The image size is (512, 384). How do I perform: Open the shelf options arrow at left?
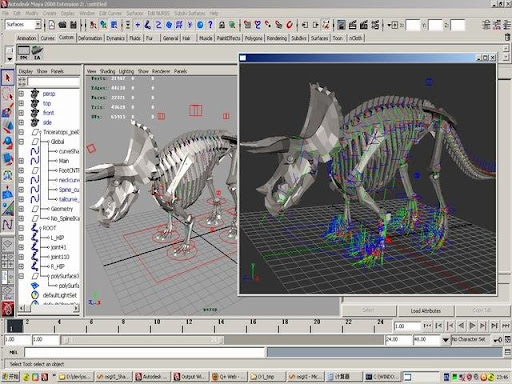9,59
